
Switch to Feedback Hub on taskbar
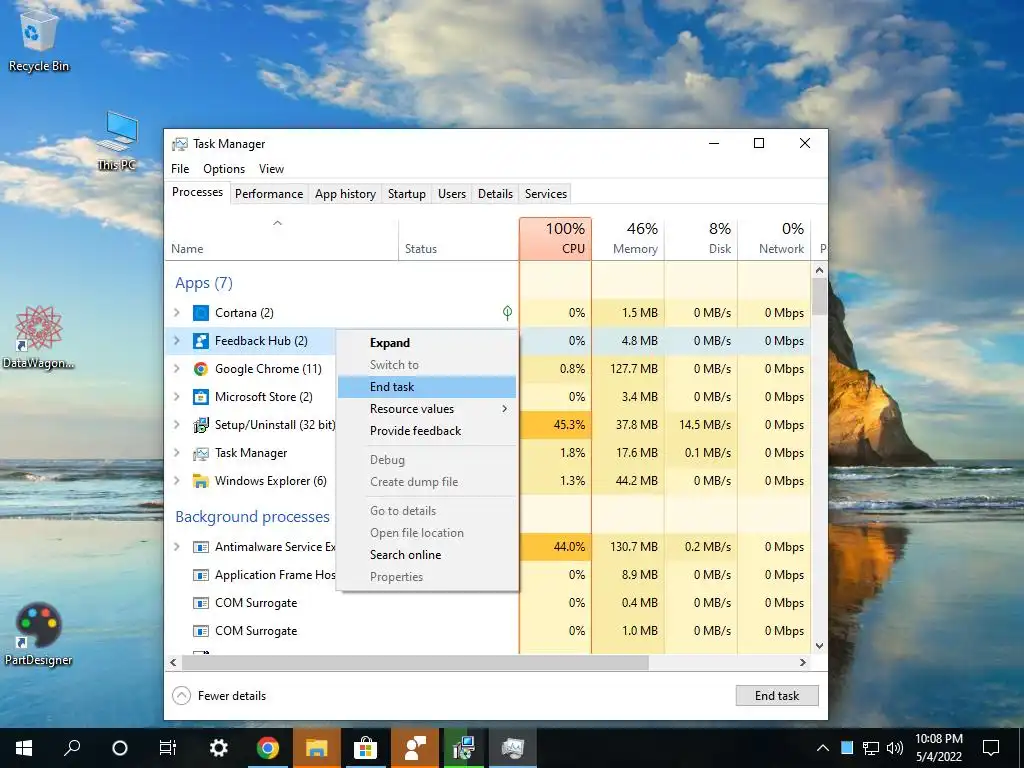(x=415, y=748)
